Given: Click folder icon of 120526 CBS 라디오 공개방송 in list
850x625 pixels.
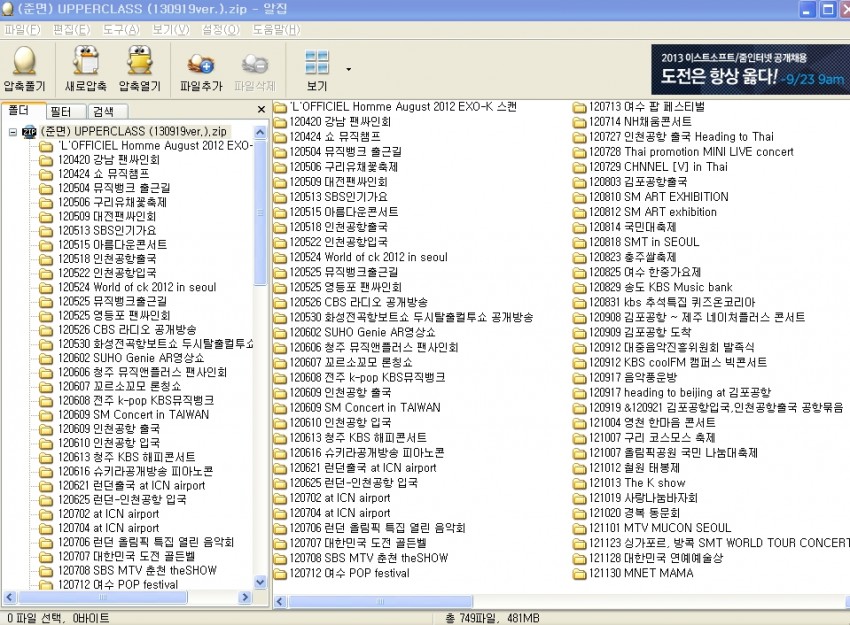Looking at the screenshot, I should click(280, 302).
